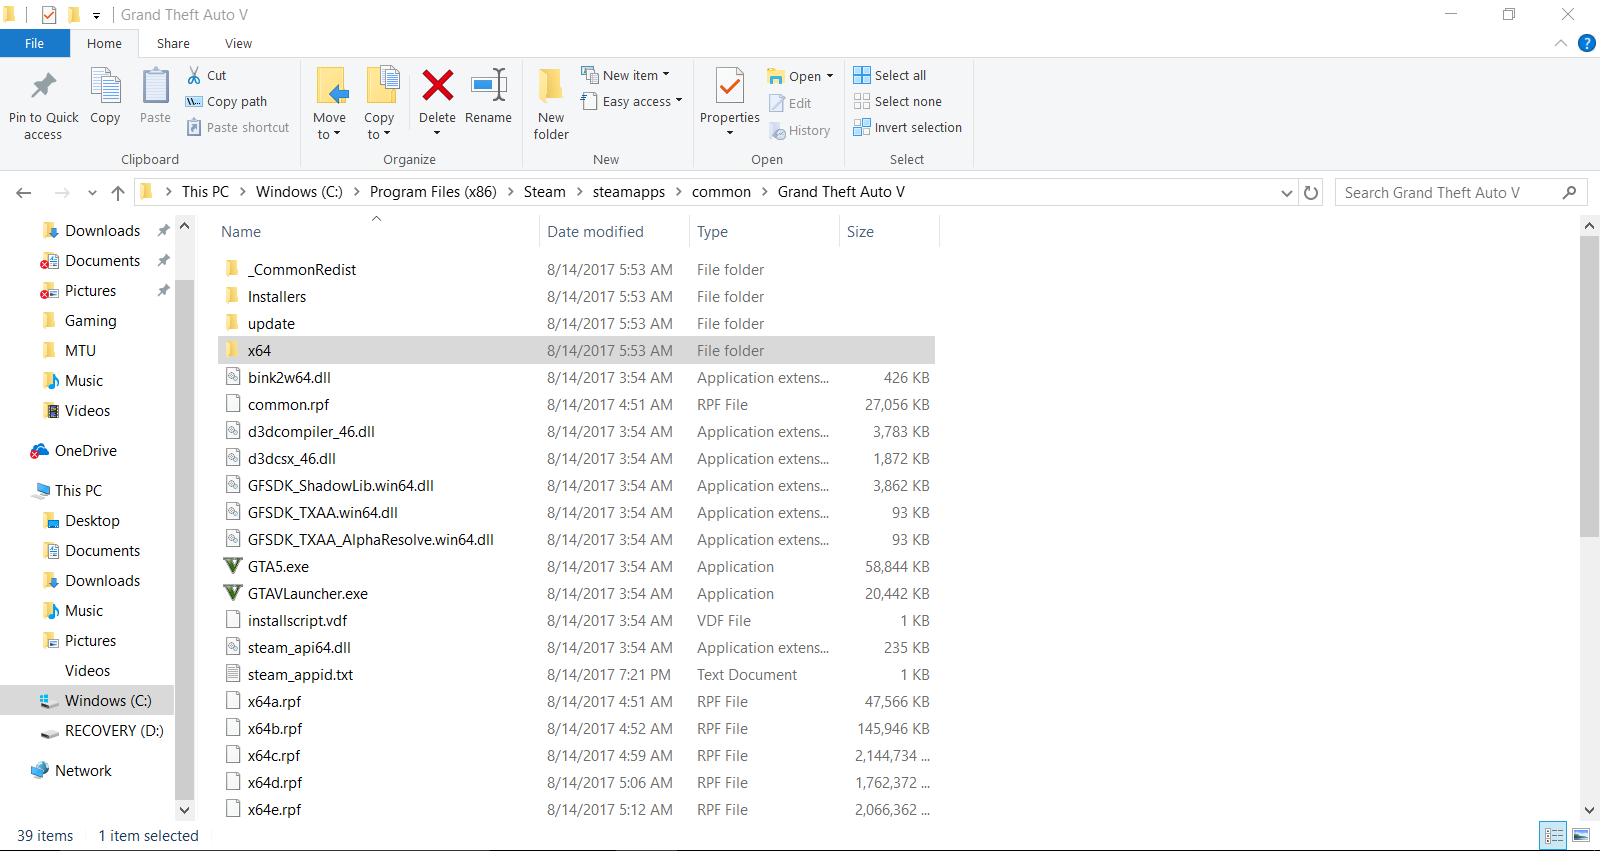This screenshot has height=851, width=1600.
Task: Open Recent locations dropdown arrow
Action: tap(92, 192)
